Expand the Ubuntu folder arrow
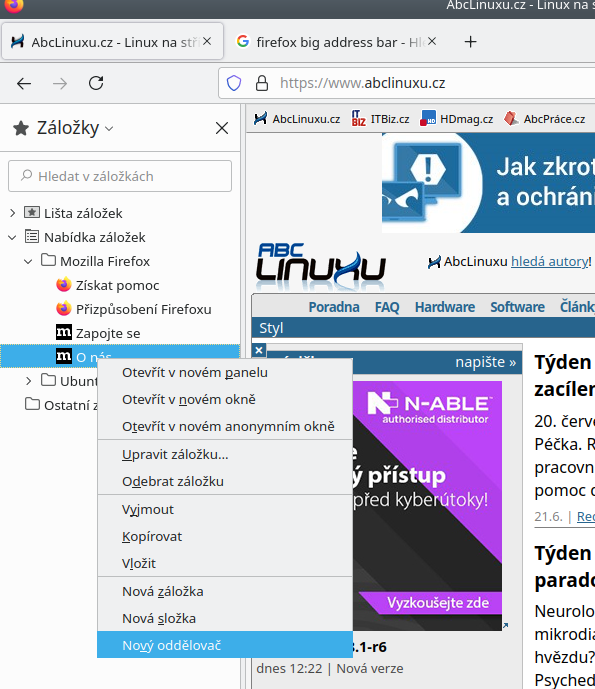595x689 pixels. pos(29,381)
